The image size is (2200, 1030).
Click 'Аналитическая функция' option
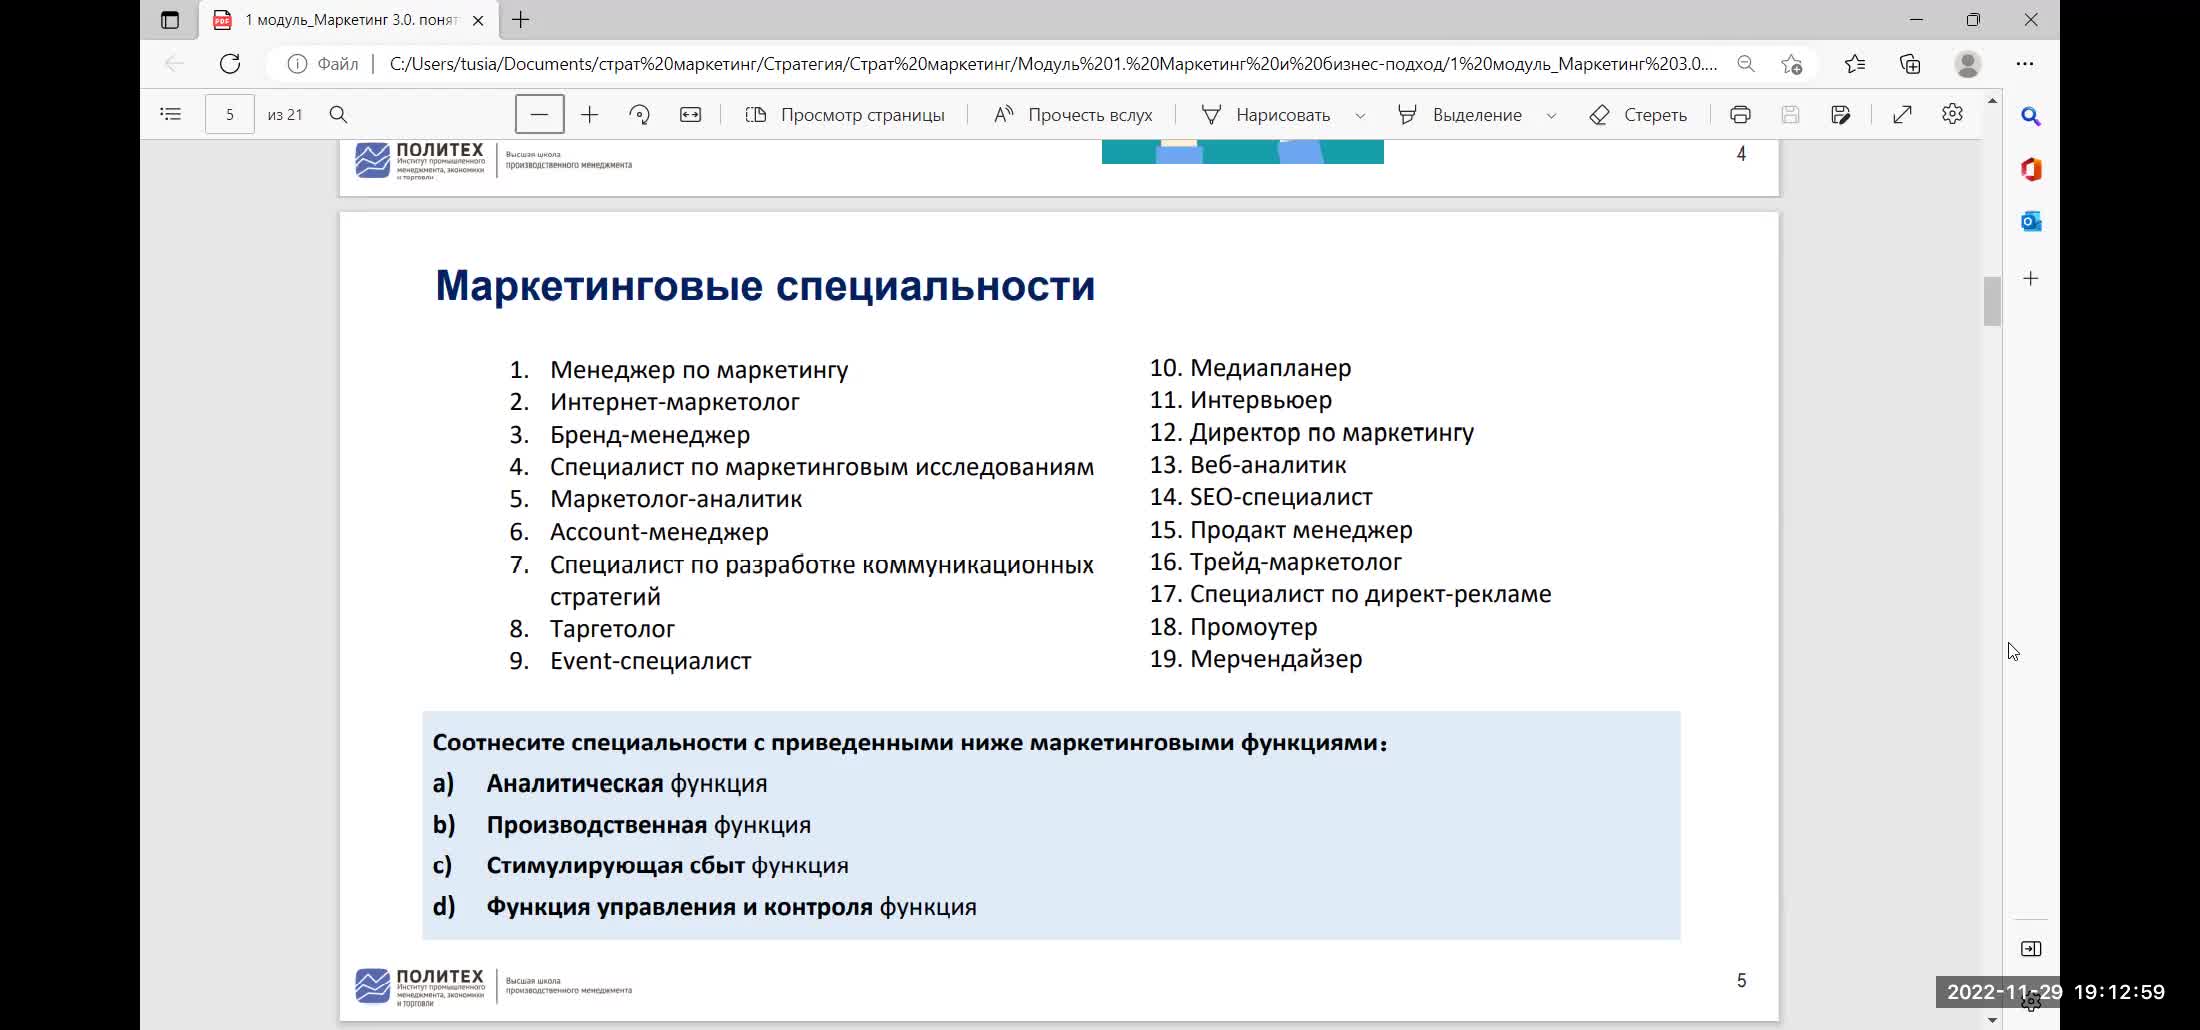[x=627, y=784]
